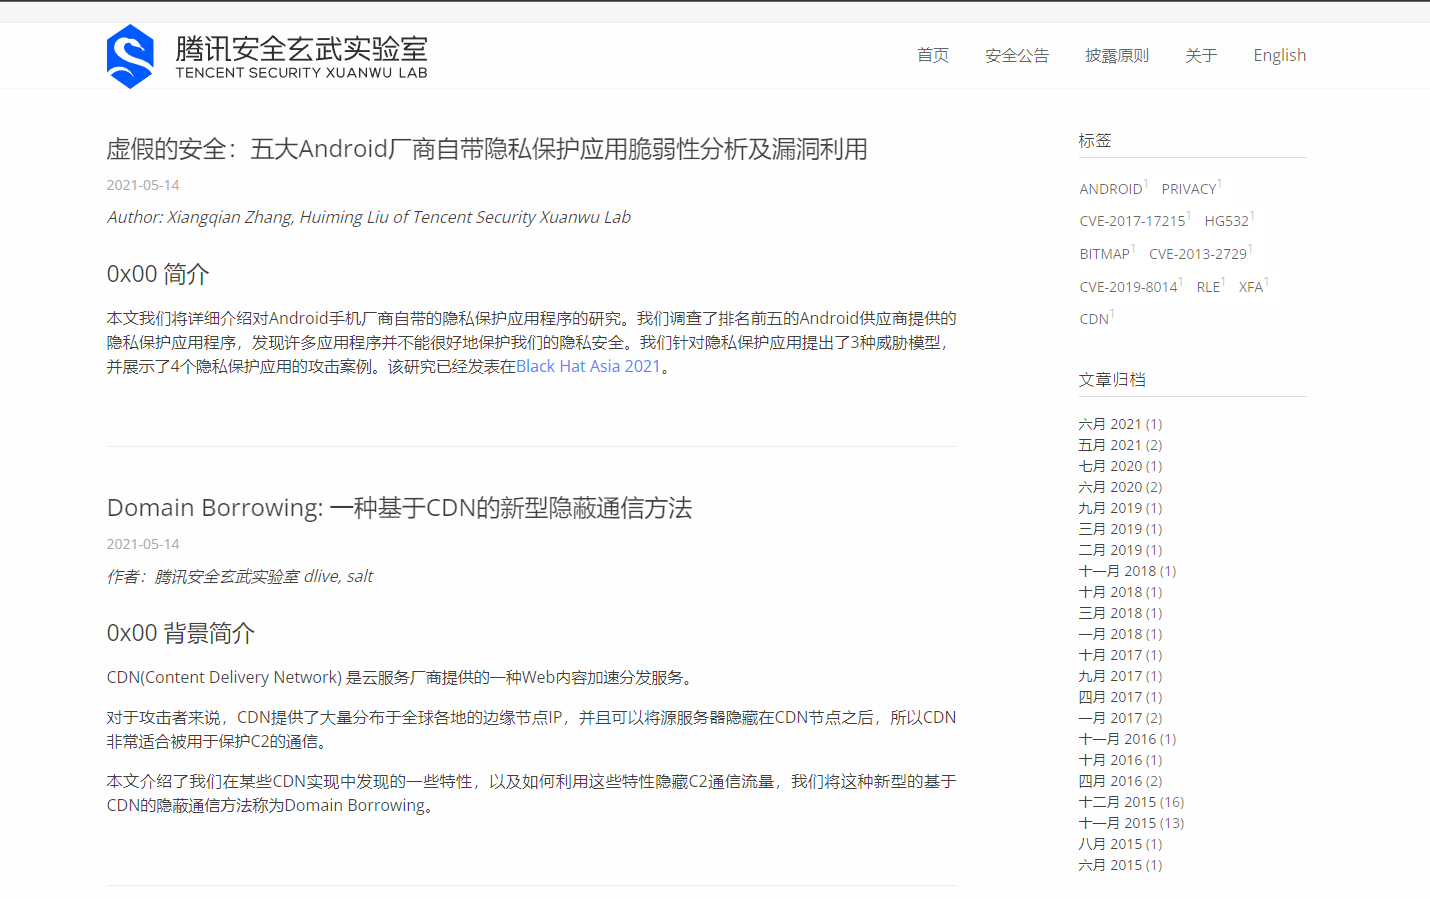Click the CDN(Content Delivery Network) paragraph
Viewport: 1430px width, 899px height.
pyautogui.click(x=402, y=677)
